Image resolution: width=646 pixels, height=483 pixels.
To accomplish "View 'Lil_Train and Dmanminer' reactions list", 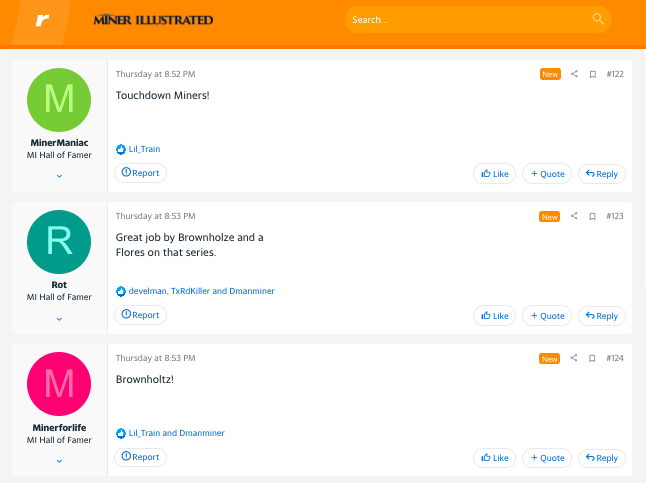I will 177,433.
